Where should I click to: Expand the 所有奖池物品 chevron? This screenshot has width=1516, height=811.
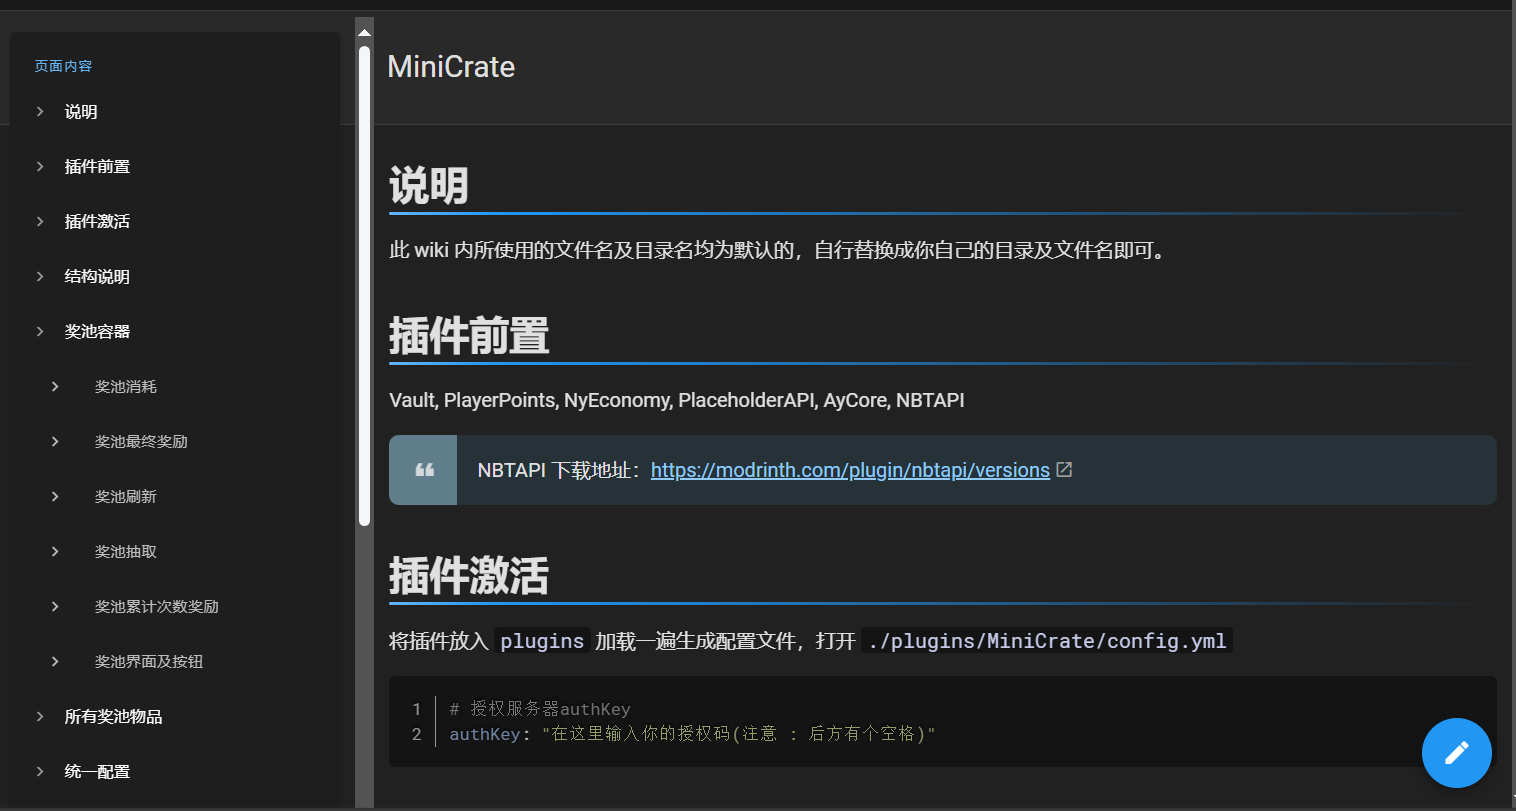[x=40, y=717]
